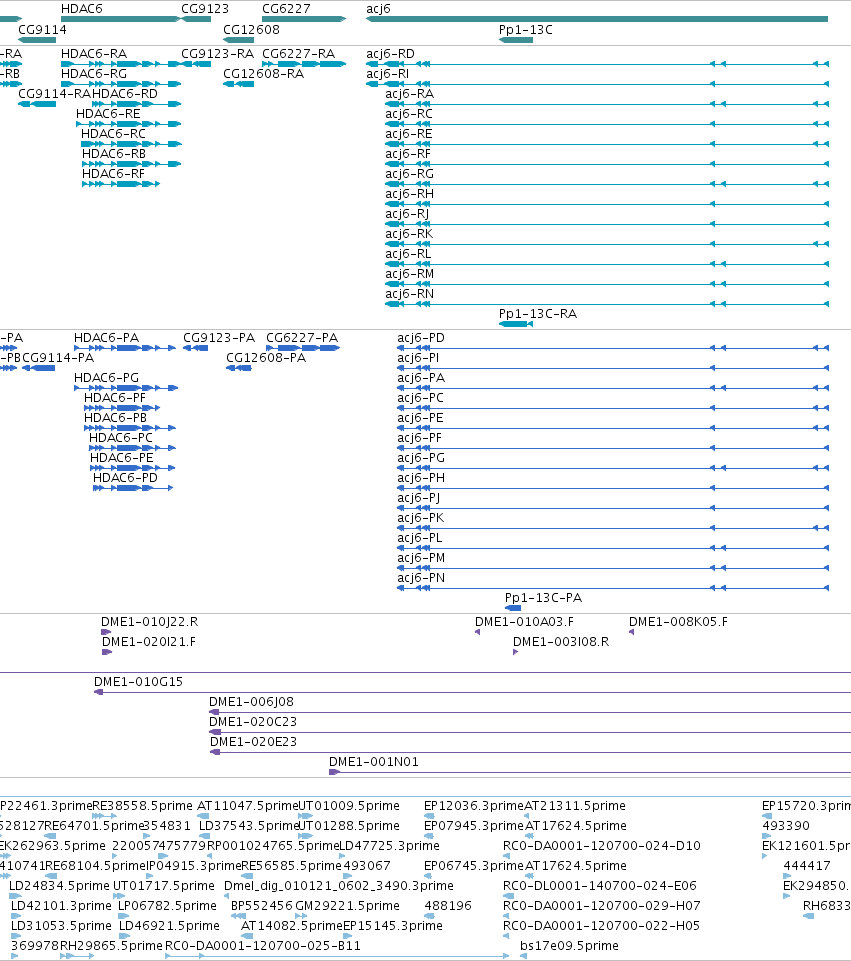Screen dimensions: 851x961
Task: Select protein acj6-PN
Action: point(421,577)
